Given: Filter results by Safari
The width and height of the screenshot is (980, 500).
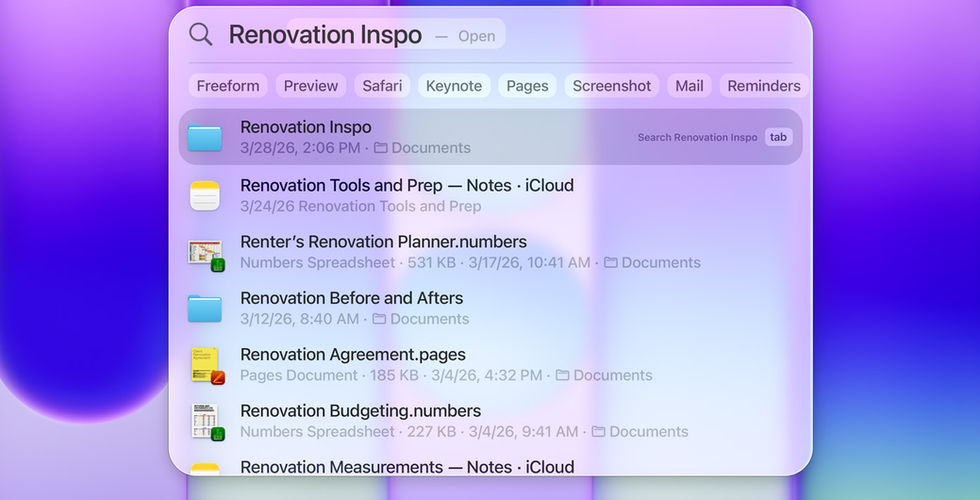Looking at the screenshot, I should click(382, 86).
